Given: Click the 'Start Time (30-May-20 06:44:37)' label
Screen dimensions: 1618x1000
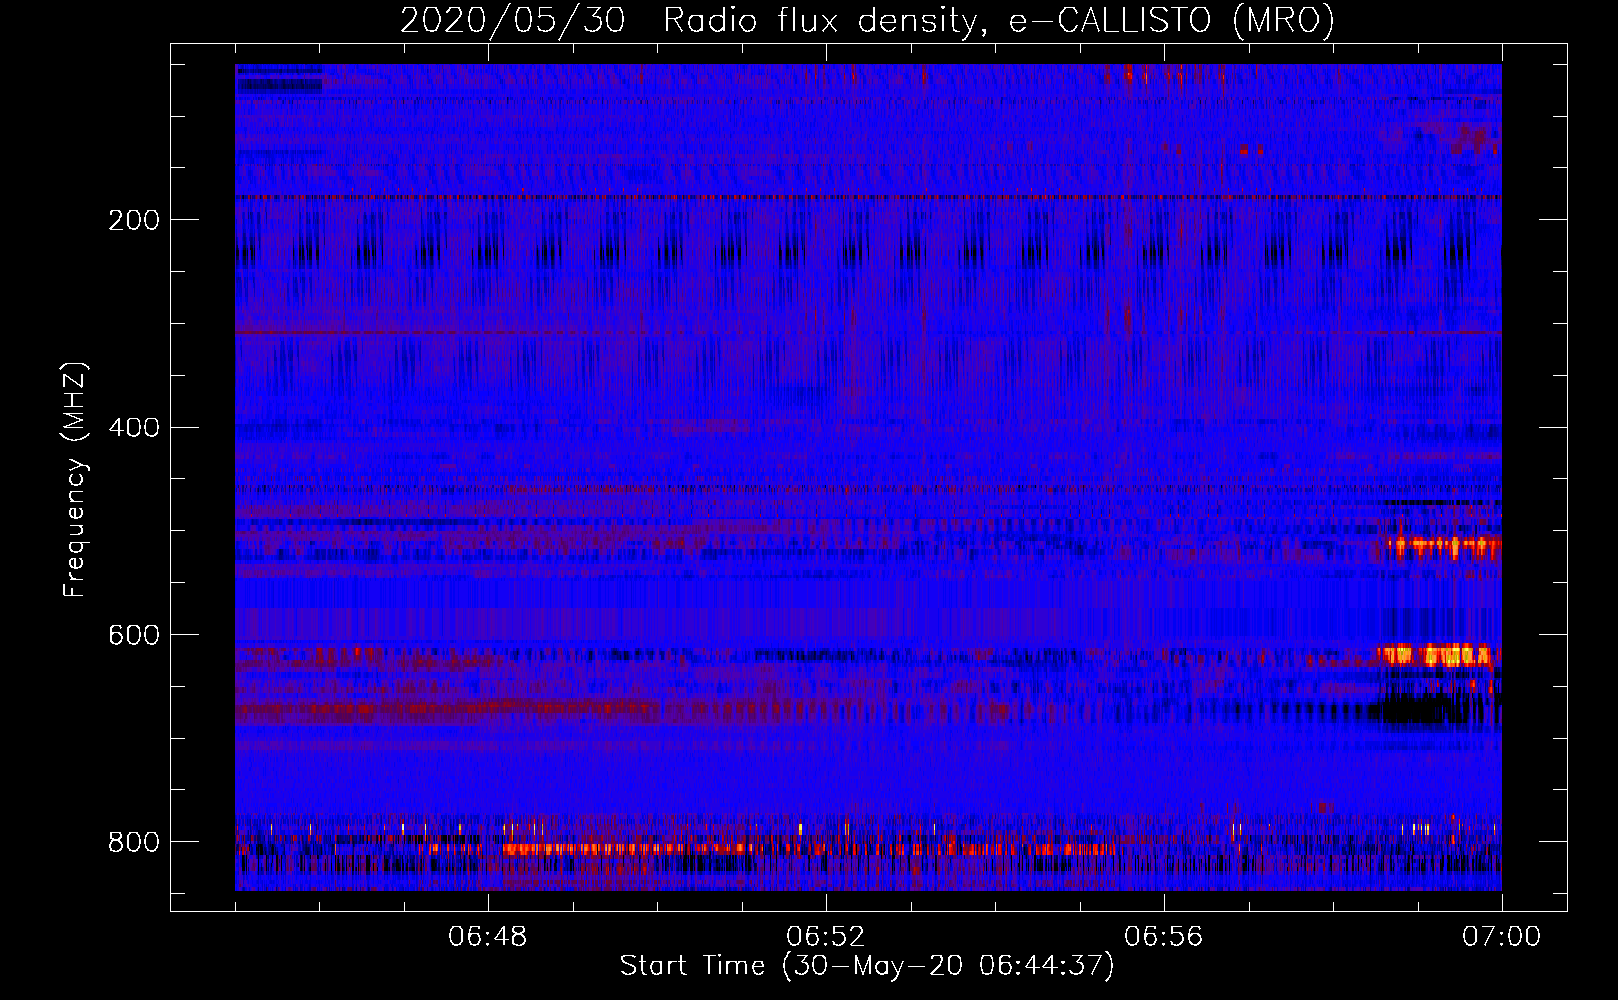Looking at the screenshot, I should click(x=867, y=966).
